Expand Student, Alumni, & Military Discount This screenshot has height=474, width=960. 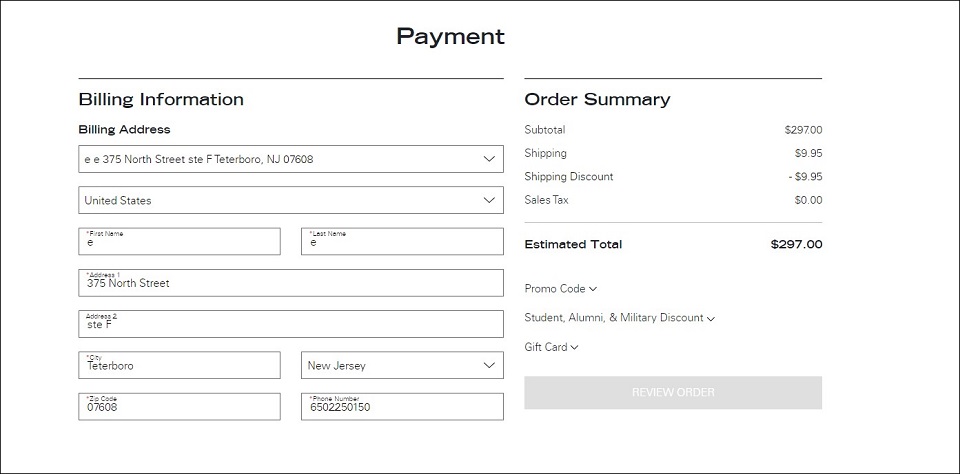(x=620, y=318)
